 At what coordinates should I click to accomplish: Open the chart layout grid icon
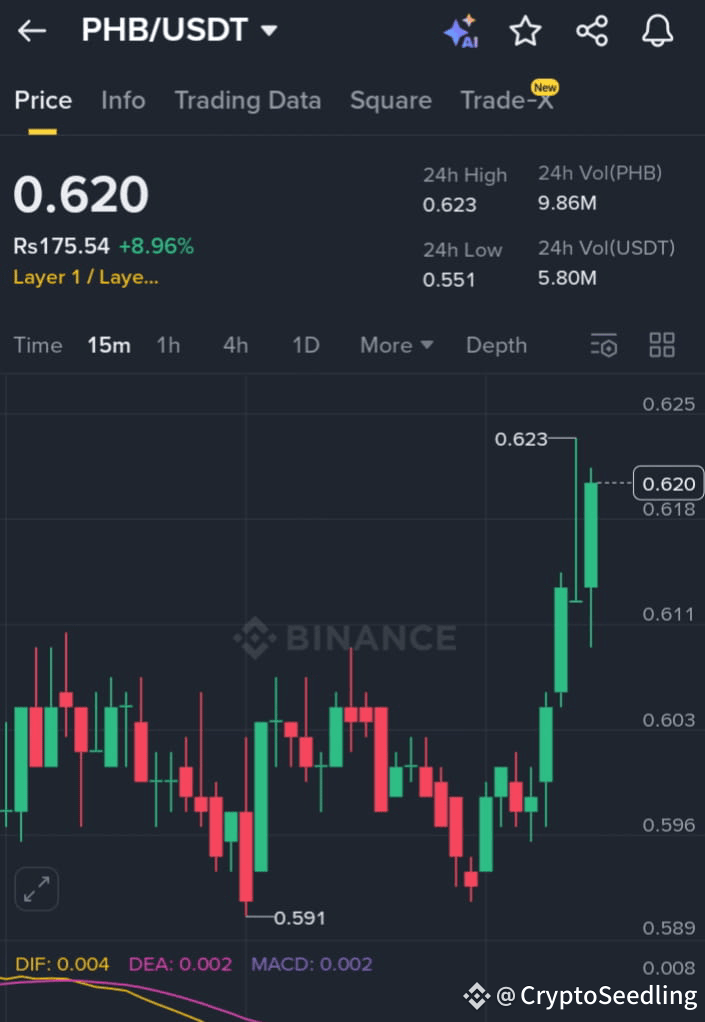coord(662,345)
